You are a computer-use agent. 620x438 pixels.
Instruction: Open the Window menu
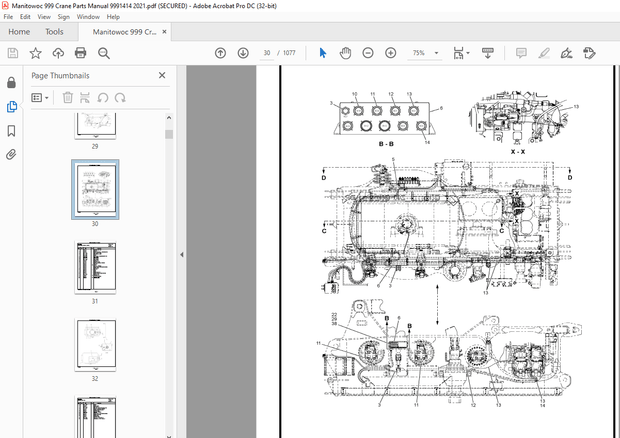88,17
